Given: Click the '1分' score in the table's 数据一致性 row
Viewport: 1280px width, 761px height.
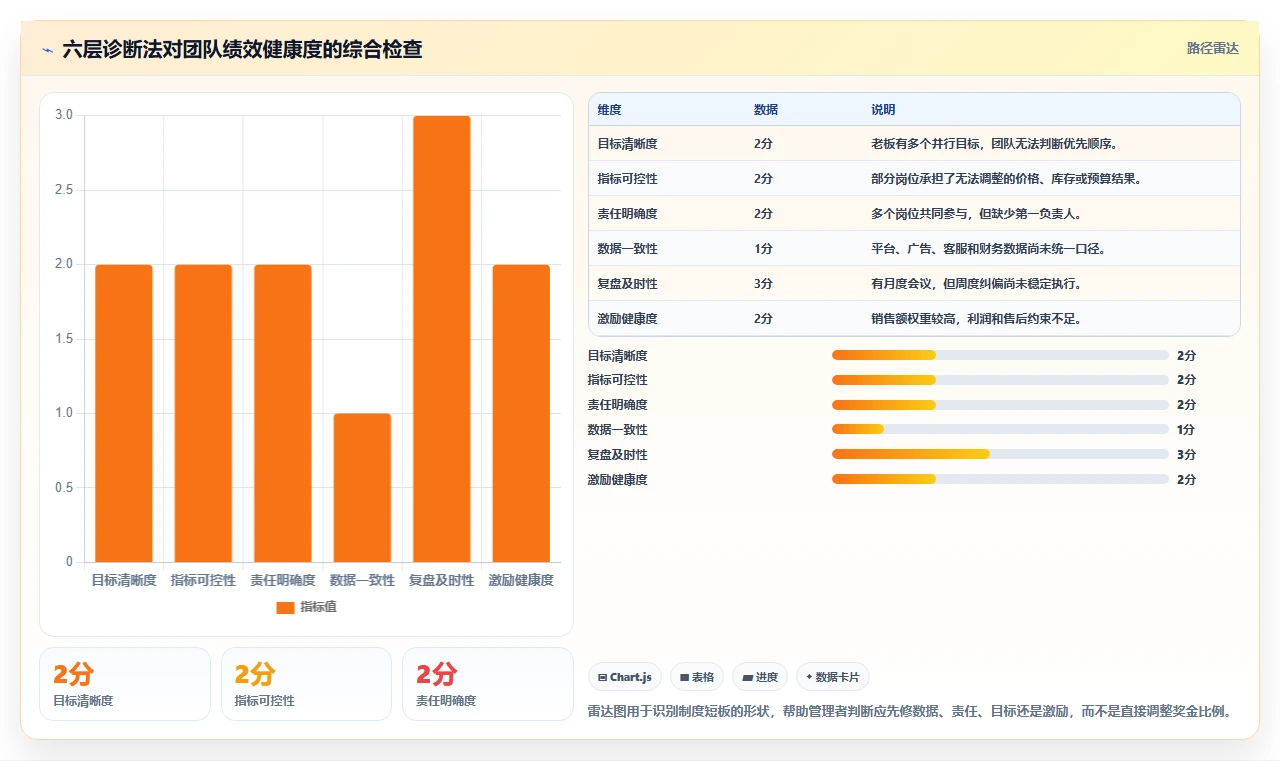Looking at the screenshot, I should pyautogui.click(x=763, y=249).
